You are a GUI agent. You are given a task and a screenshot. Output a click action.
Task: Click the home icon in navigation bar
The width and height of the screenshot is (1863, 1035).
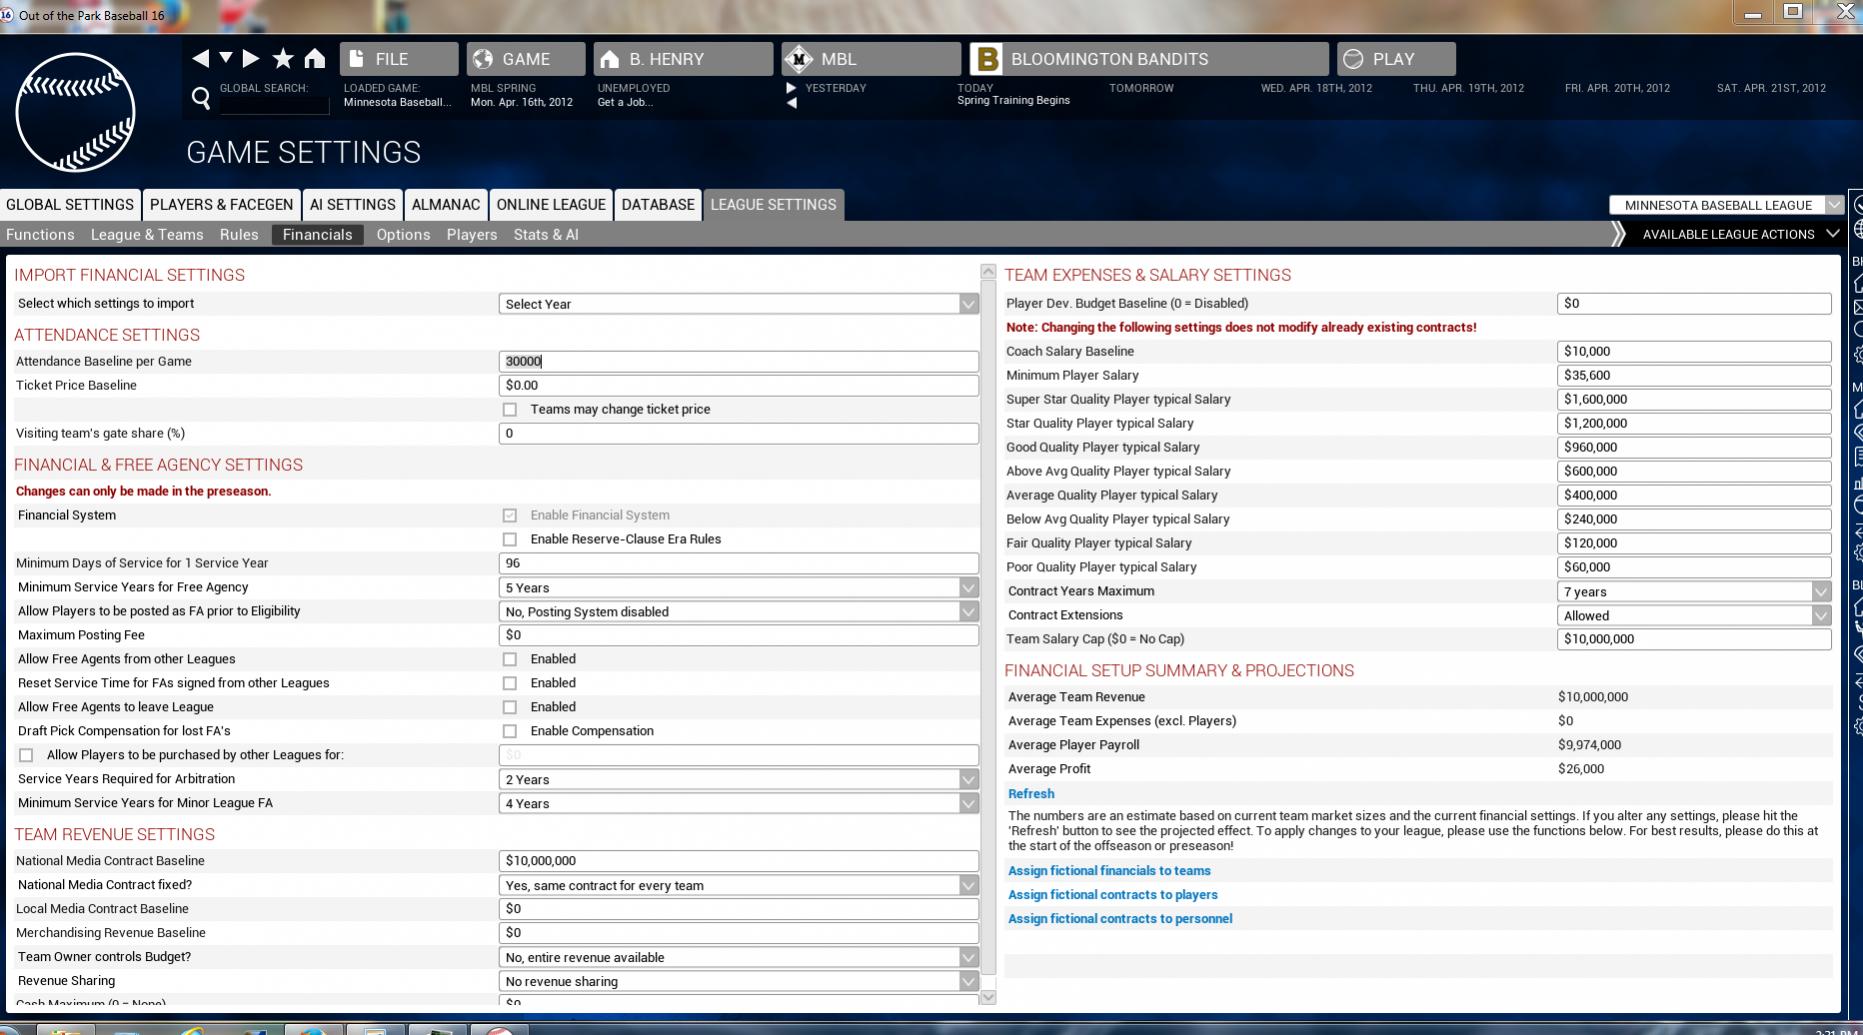pos(315,59)
